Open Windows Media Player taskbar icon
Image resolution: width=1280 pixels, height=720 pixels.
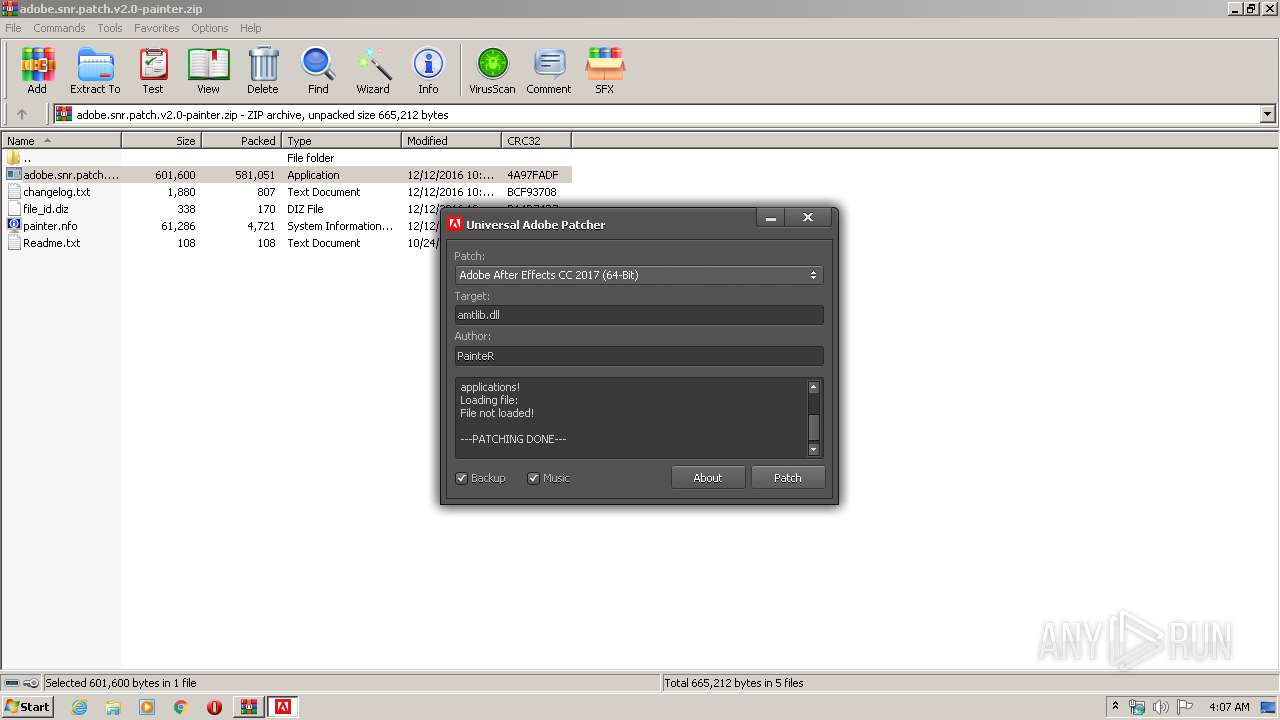click(x=147, y=707)
